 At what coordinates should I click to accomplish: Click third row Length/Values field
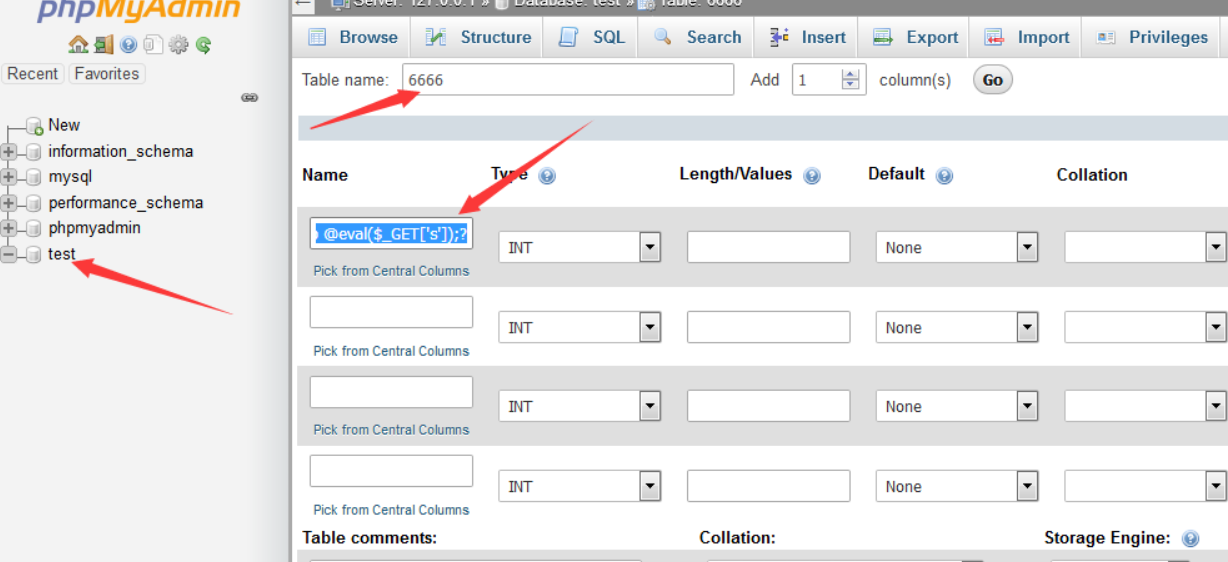click(x=768, y=406)
